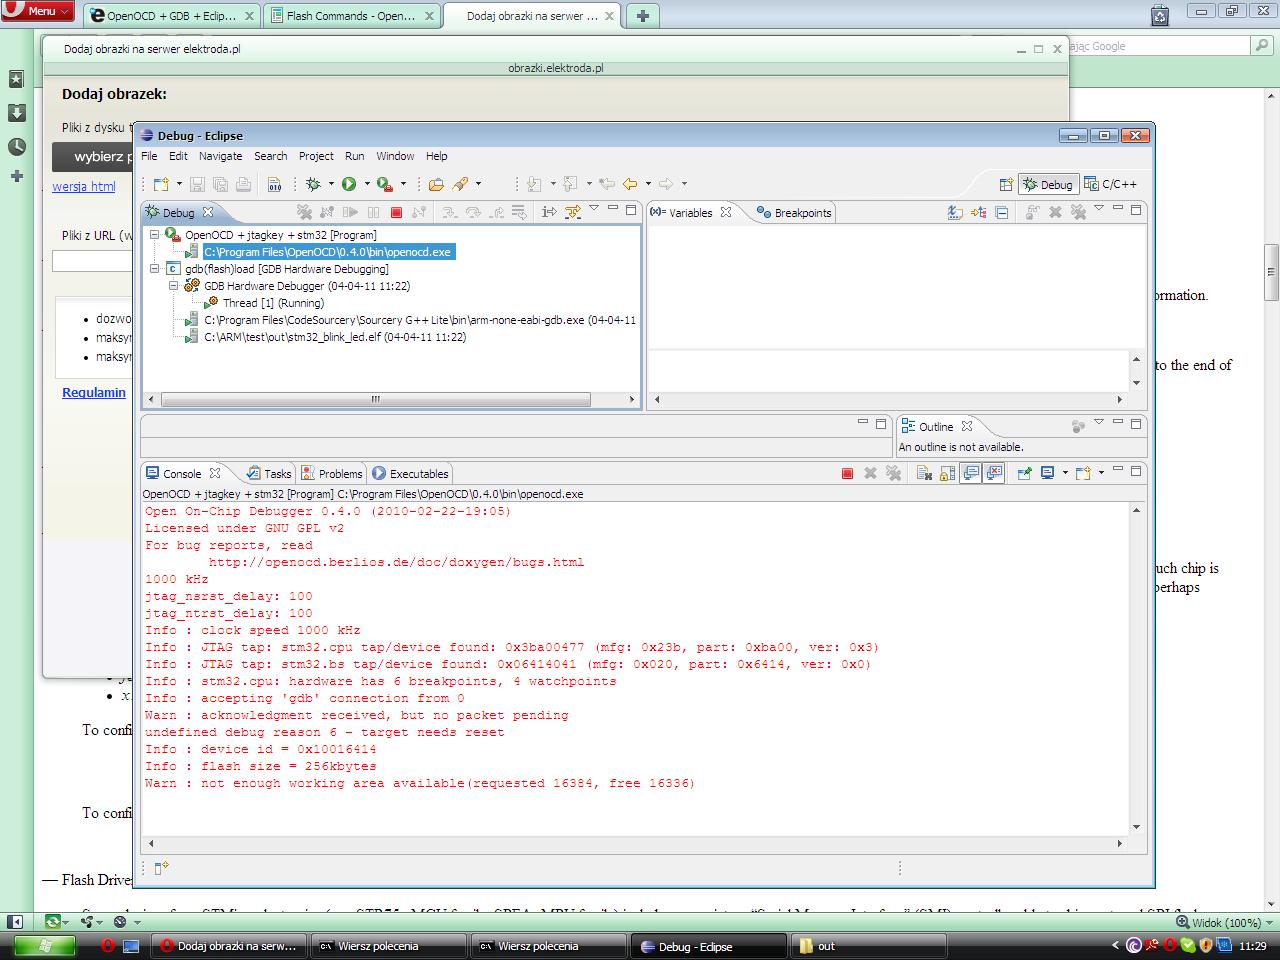This screenshot has width=1280, height=960.
Task: Click Collapse All icon in Variables view
Action: [1002, 212]
